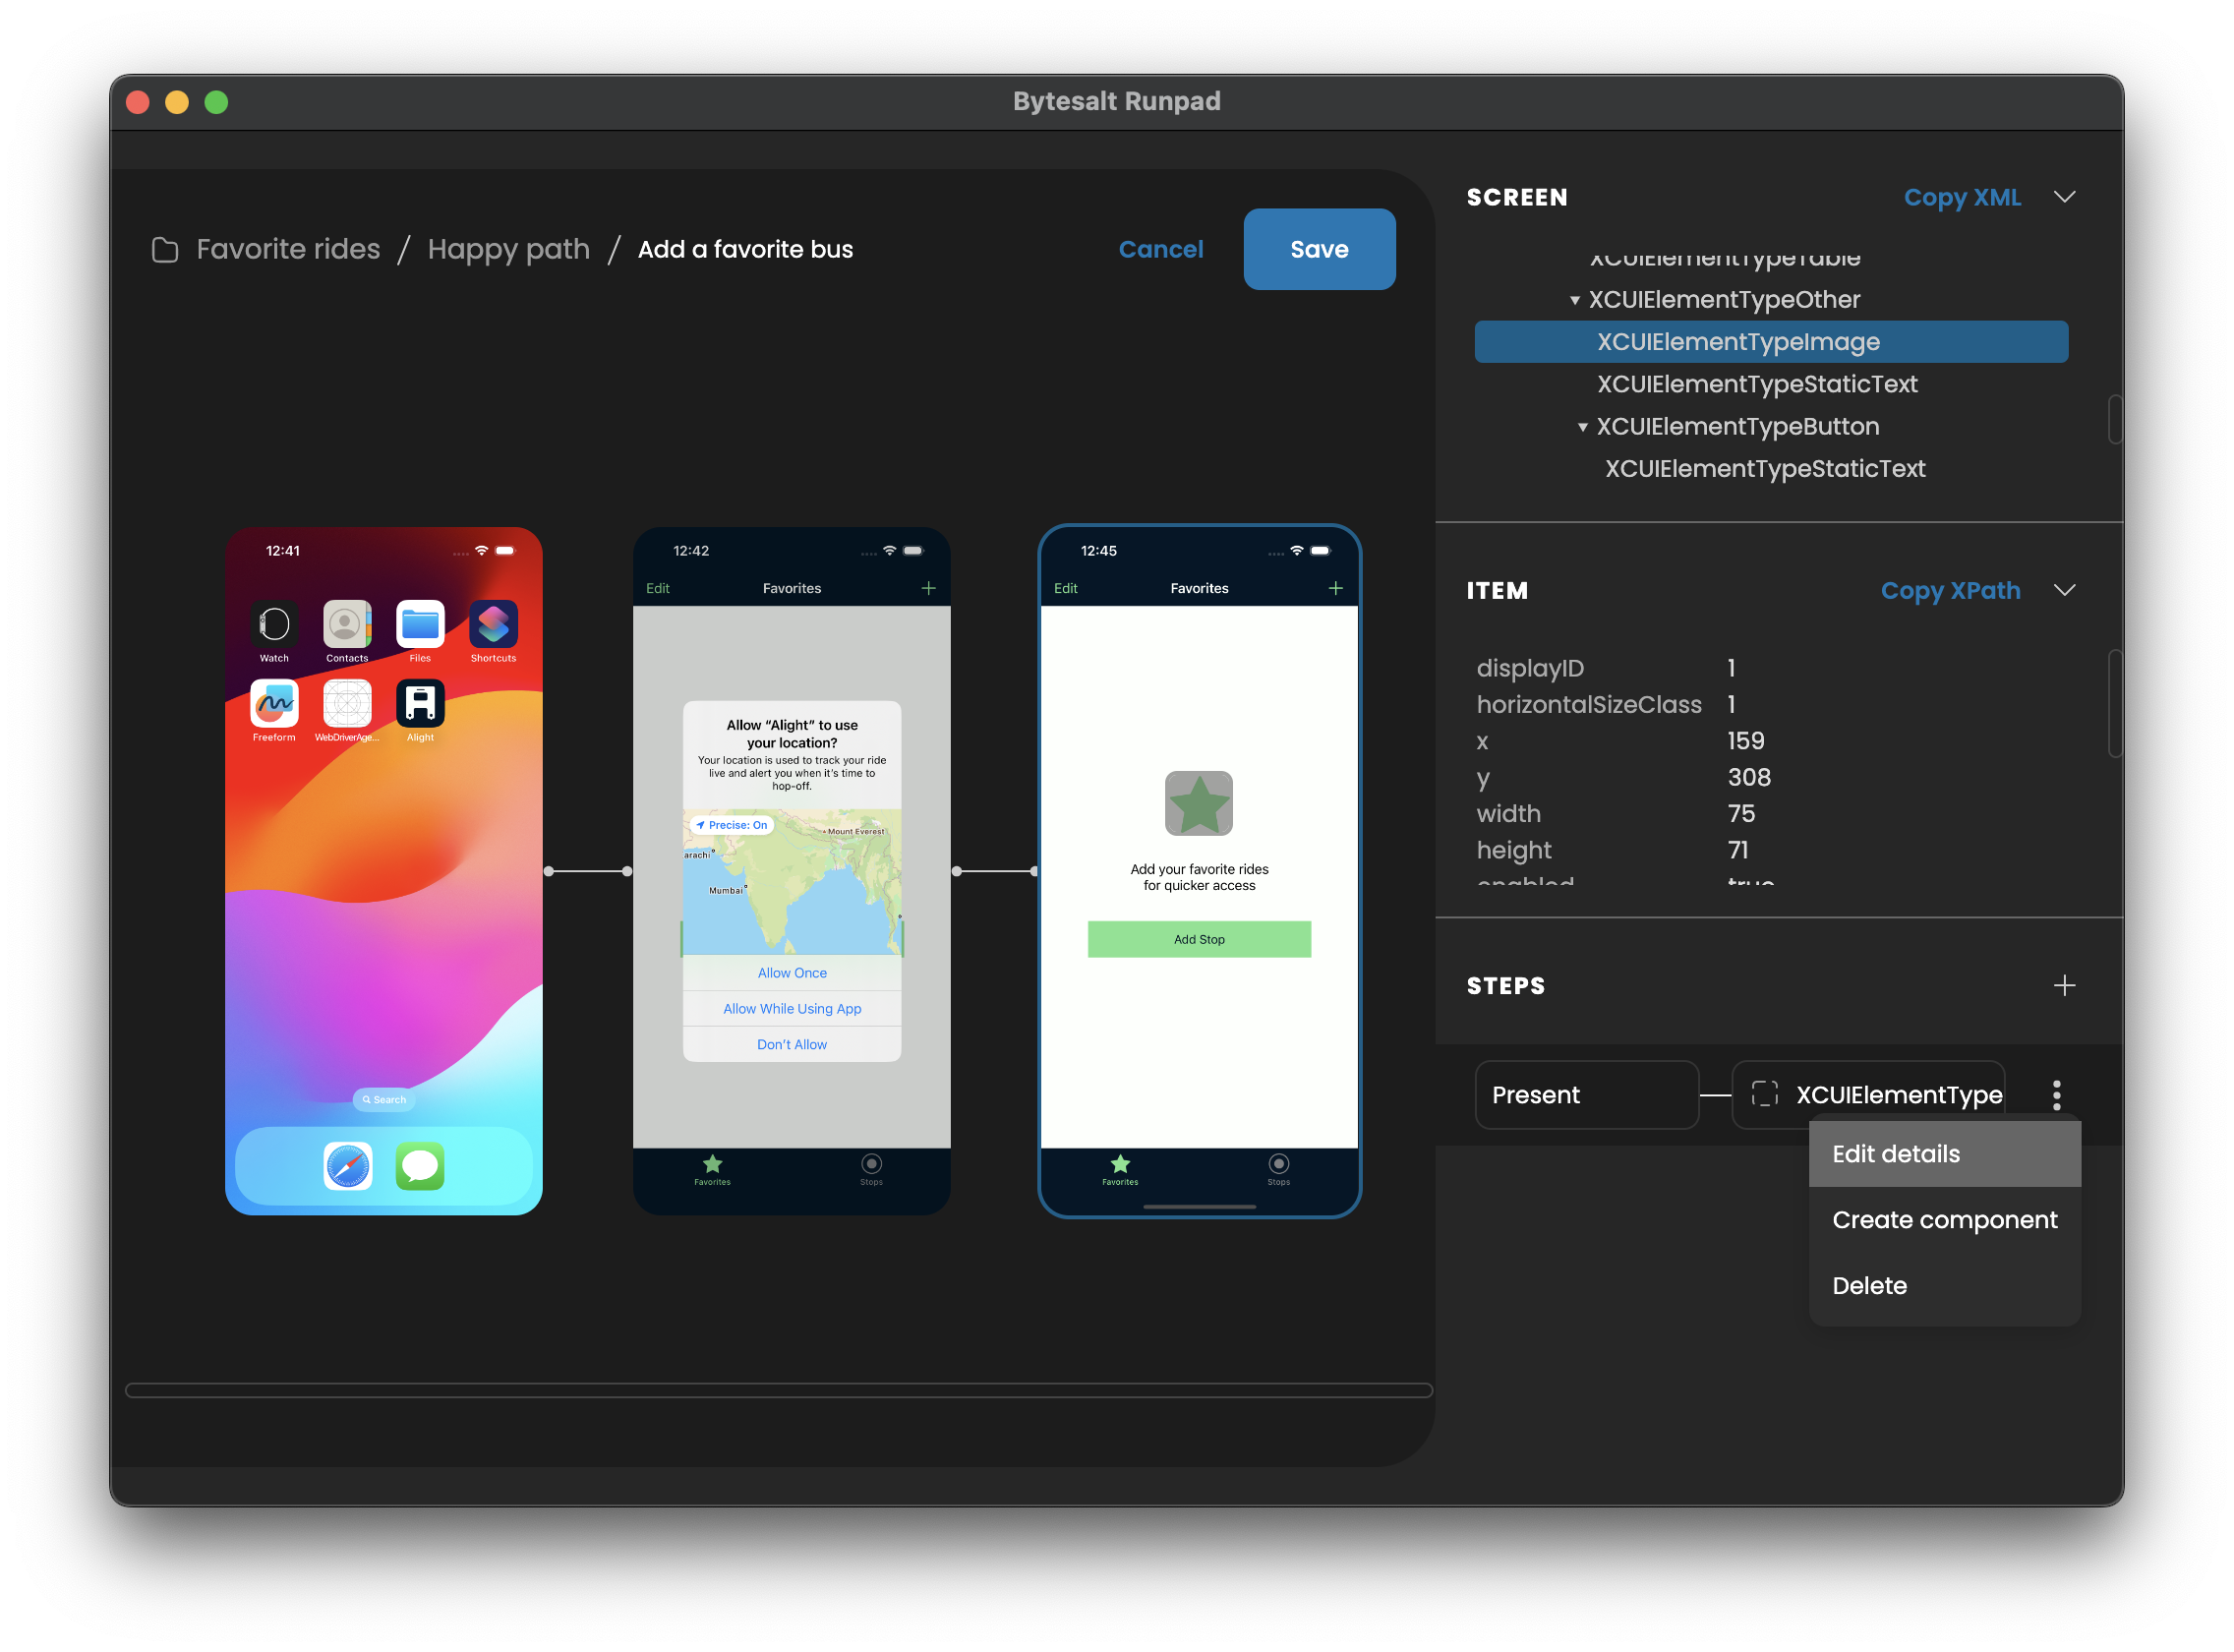The image size is (2234, 1652).
Task: Choose Create component from context menu
Action: pos(1944,1219)
